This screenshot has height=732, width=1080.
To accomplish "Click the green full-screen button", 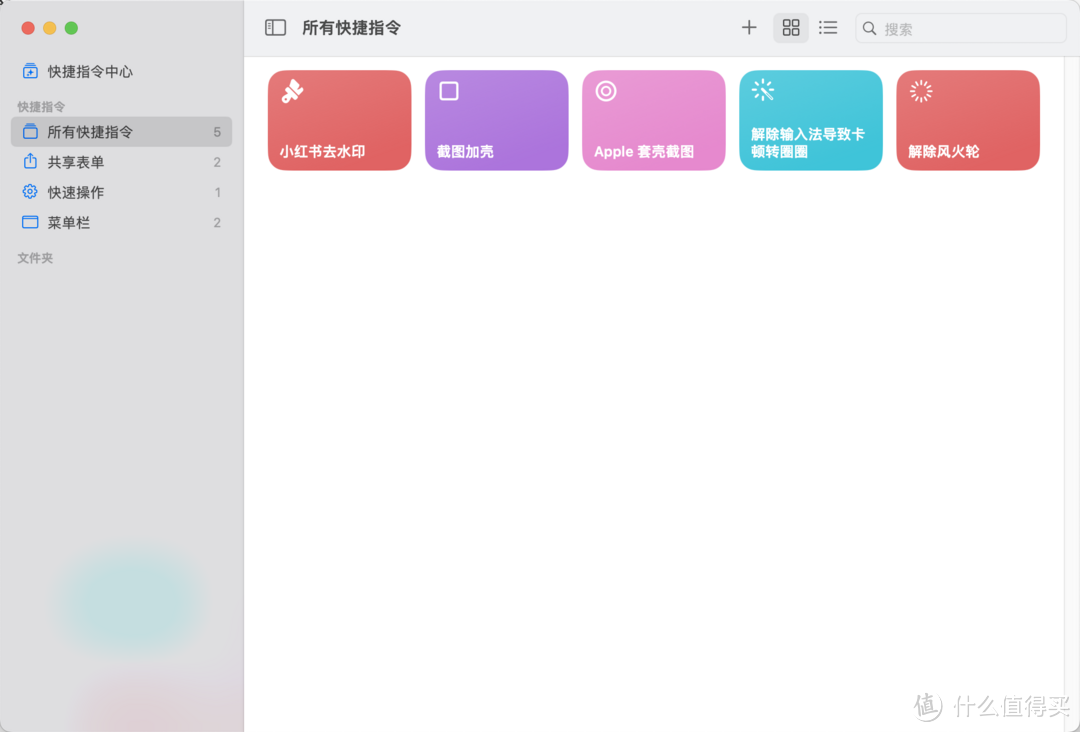I will (71, 28).
